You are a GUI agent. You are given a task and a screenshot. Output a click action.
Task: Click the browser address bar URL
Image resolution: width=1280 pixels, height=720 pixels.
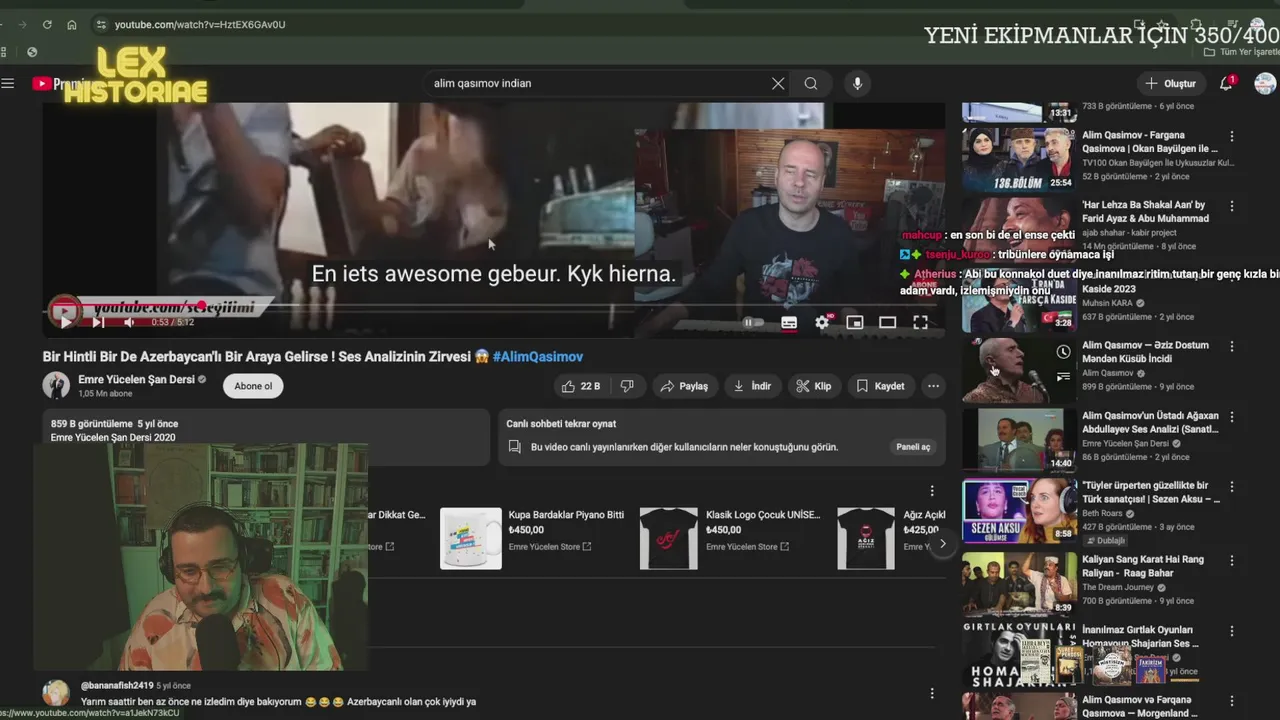pyautogui.click(x=200, y=24)
